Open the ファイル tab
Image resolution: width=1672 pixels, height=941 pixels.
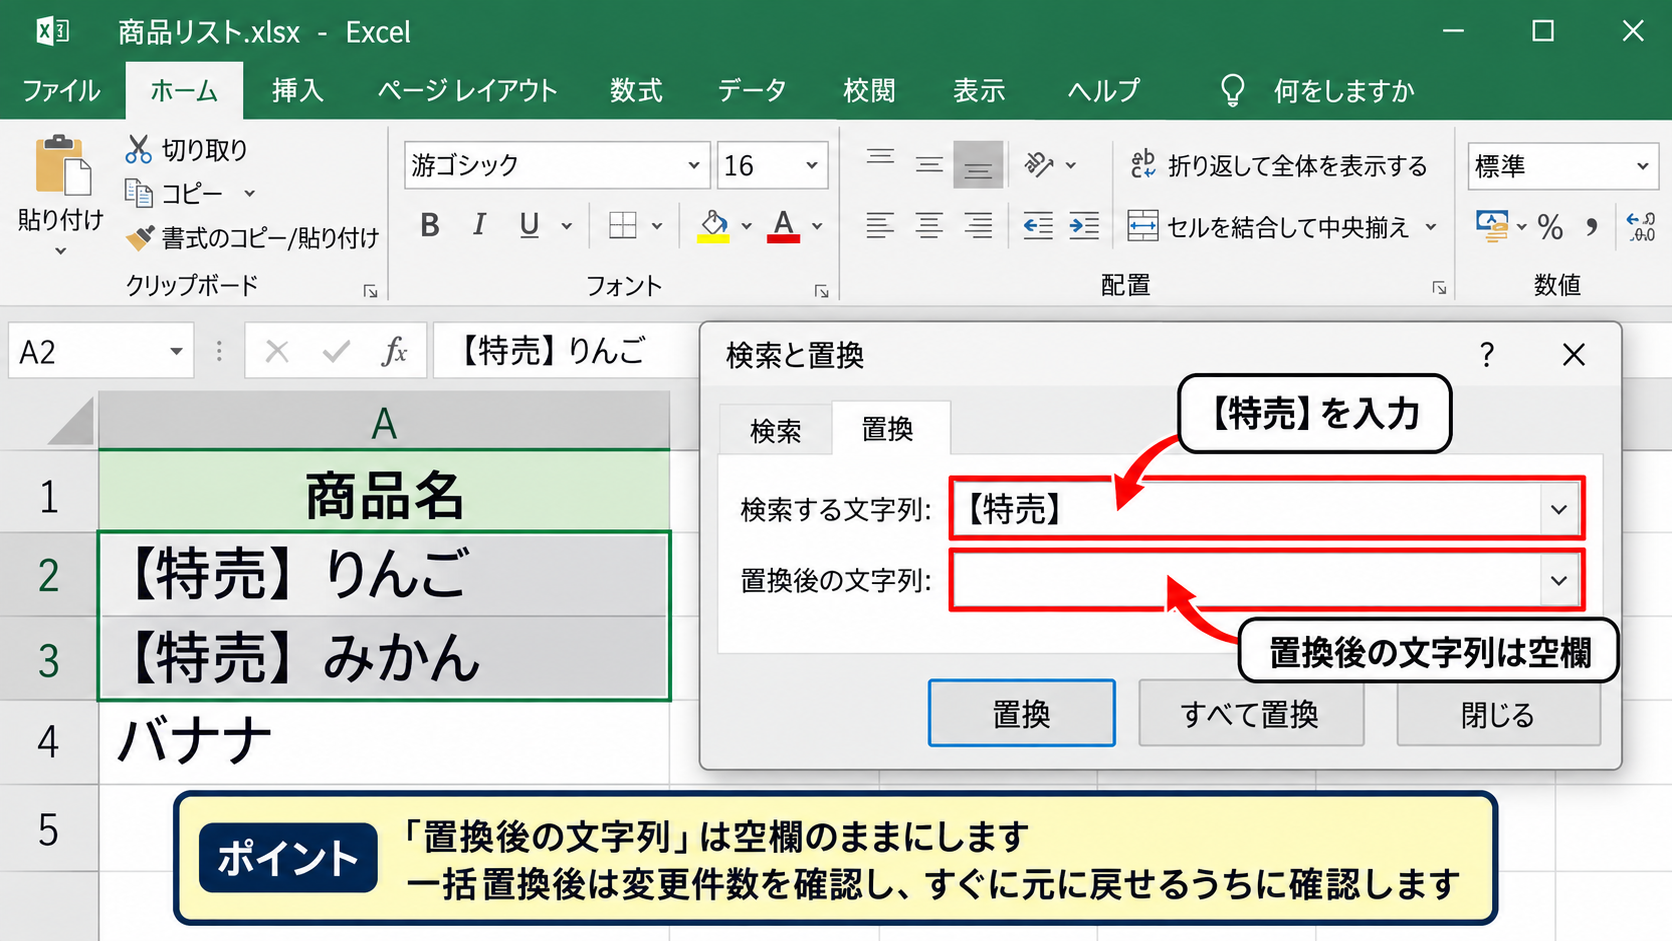(x=61, y=91)
